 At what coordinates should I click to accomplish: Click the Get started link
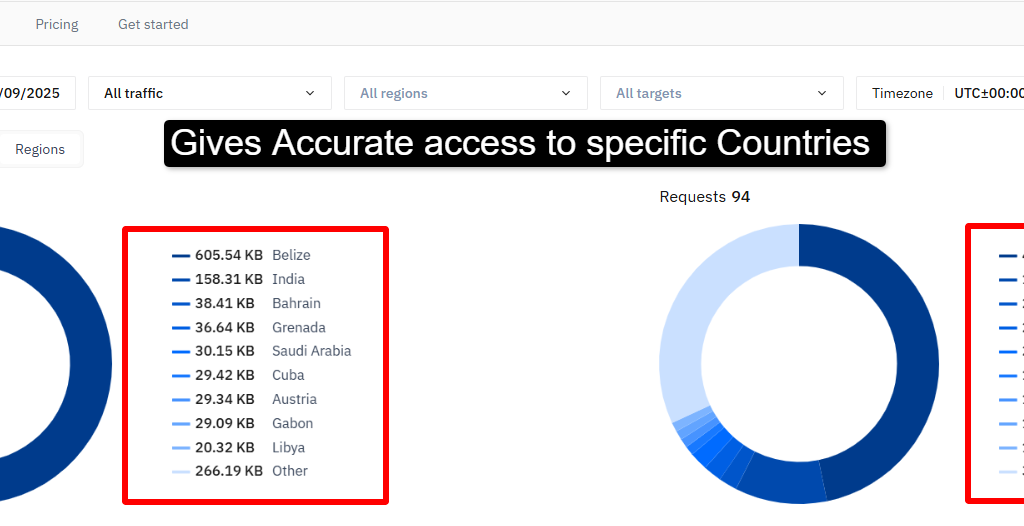(153, 24)
